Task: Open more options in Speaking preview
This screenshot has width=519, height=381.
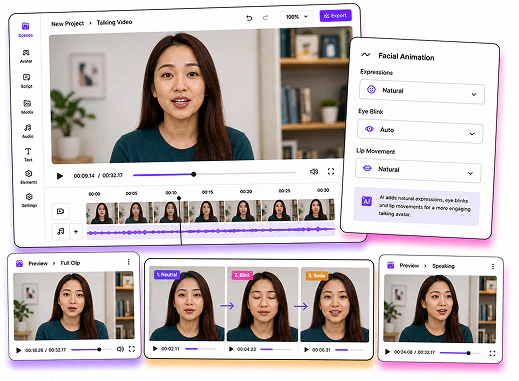Action: coord(493,266)
